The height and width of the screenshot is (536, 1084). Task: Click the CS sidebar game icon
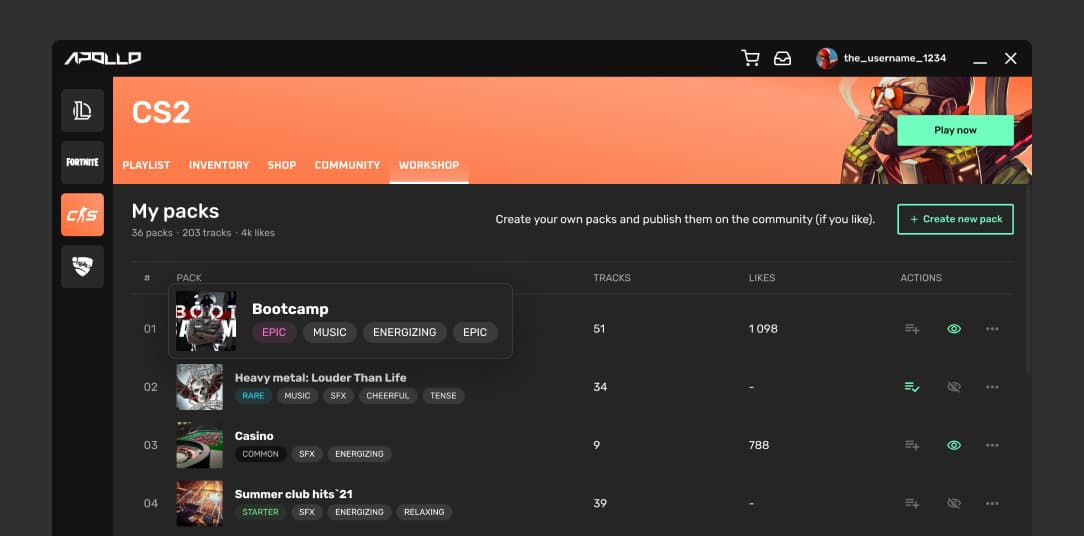pos(82,214)
